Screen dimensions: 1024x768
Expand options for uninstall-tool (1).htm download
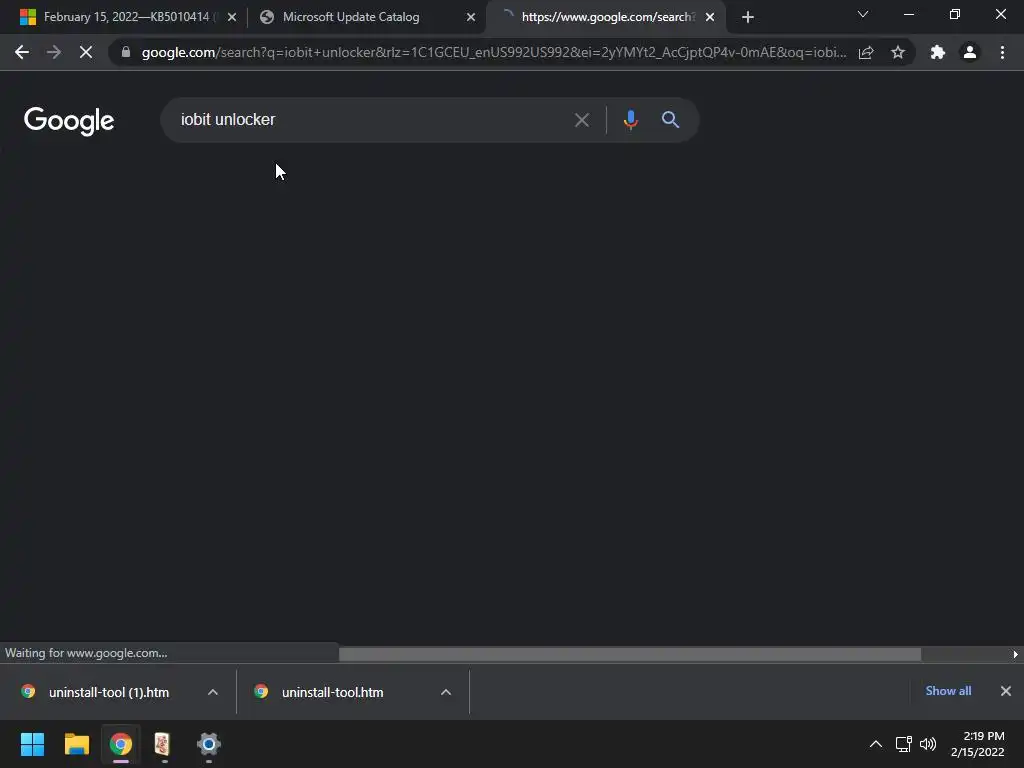pos(213,692)
